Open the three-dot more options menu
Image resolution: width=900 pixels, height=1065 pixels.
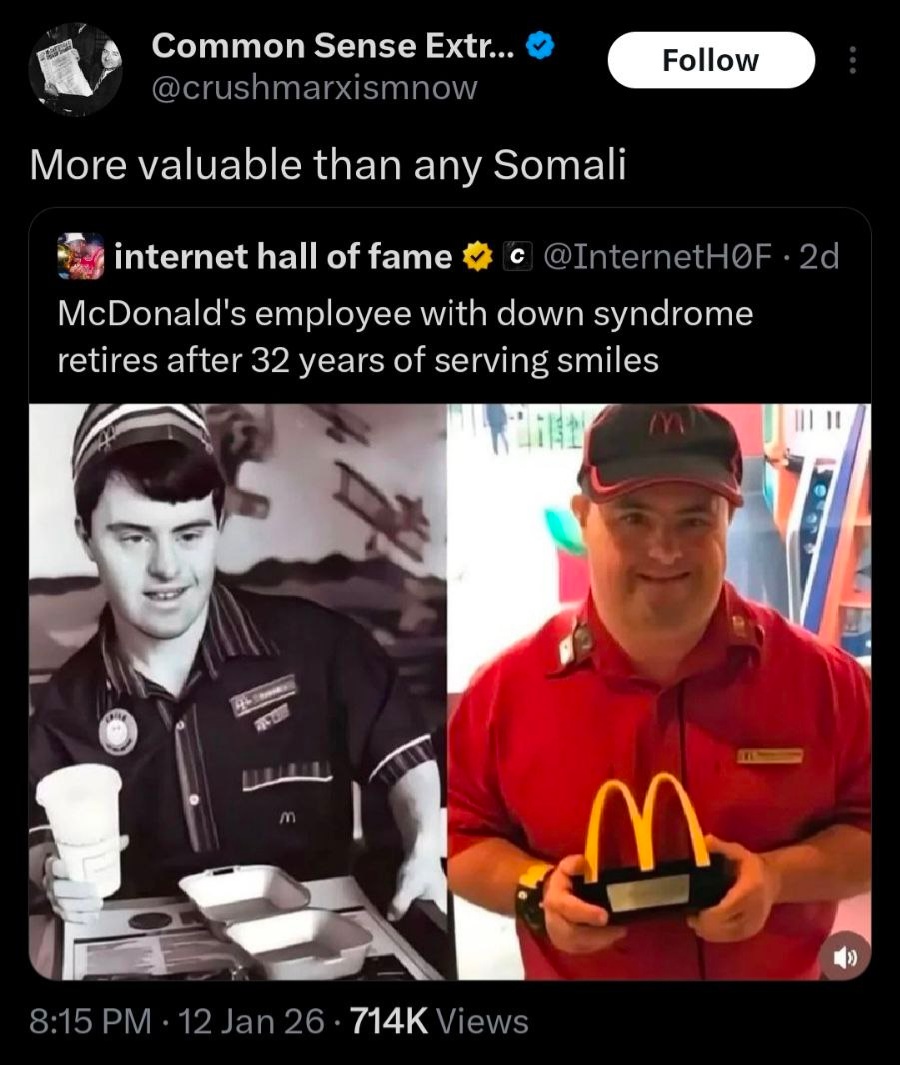pyautogui.click(x=853, y=60)
